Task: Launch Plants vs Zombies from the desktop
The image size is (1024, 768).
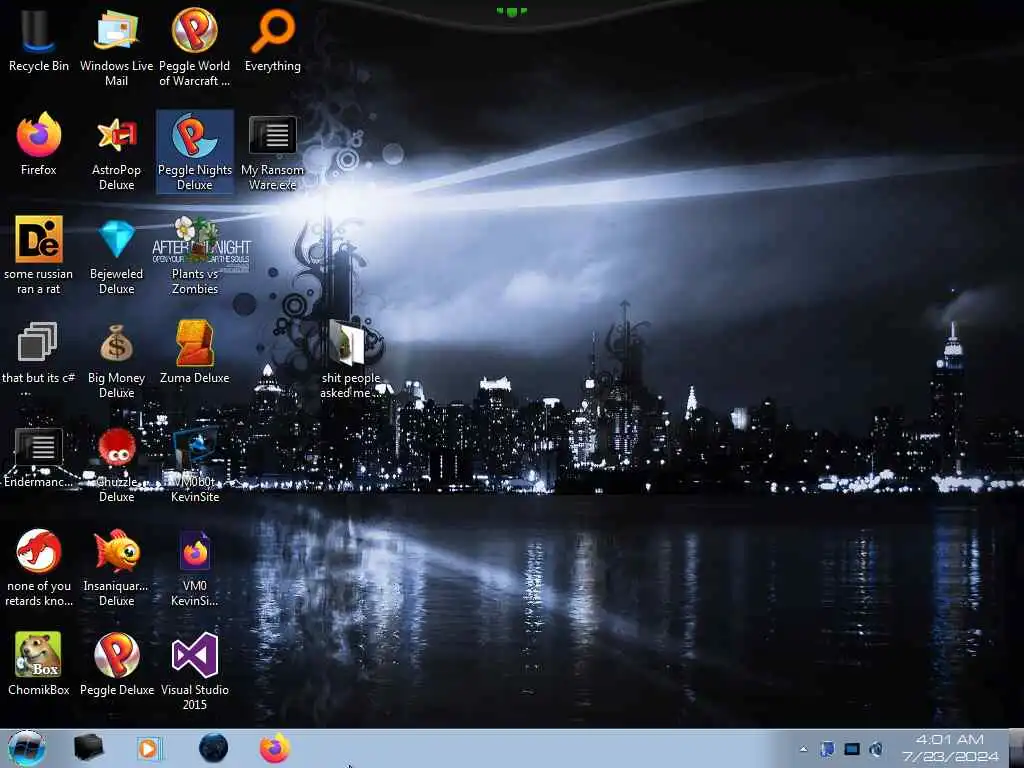Action: (x=195, y=256)
